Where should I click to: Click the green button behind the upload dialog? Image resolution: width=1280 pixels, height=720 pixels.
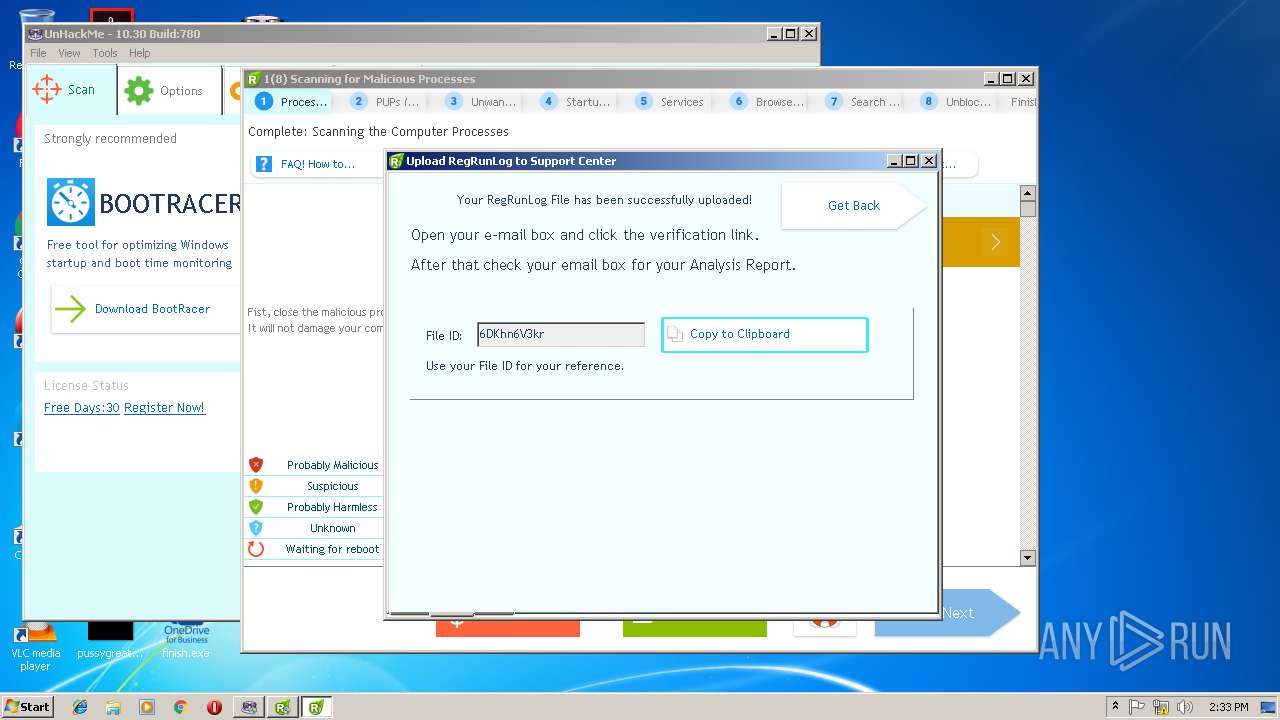[695, 628]
